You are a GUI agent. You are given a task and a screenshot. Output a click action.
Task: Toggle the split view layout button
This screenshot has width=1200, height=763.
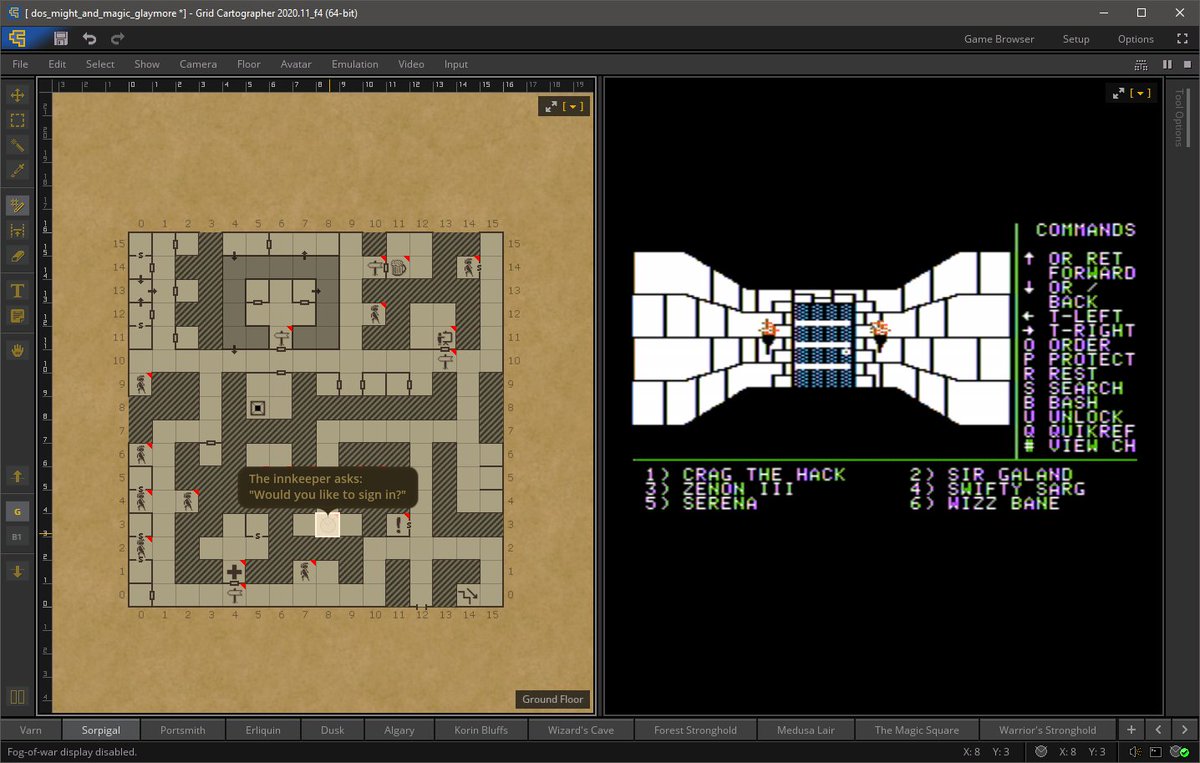tap(17, 697)
